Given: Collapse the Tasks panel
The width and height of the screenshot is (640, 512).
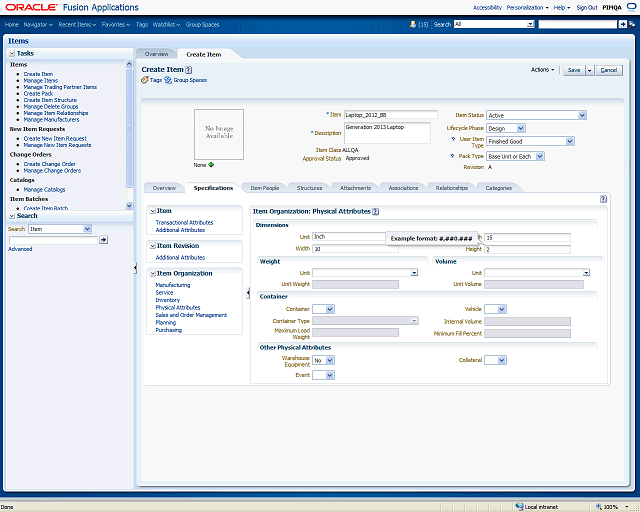Looking at the screenshot, I should [12, 53].
